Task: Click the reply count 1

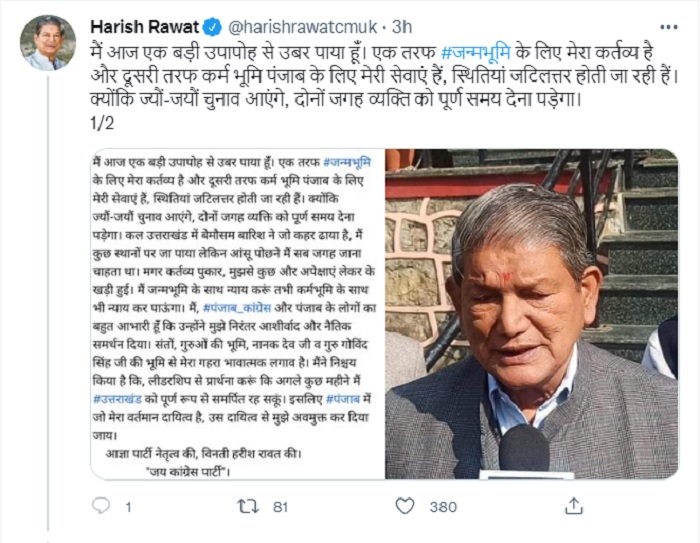Action: click(x=130, y=506)
